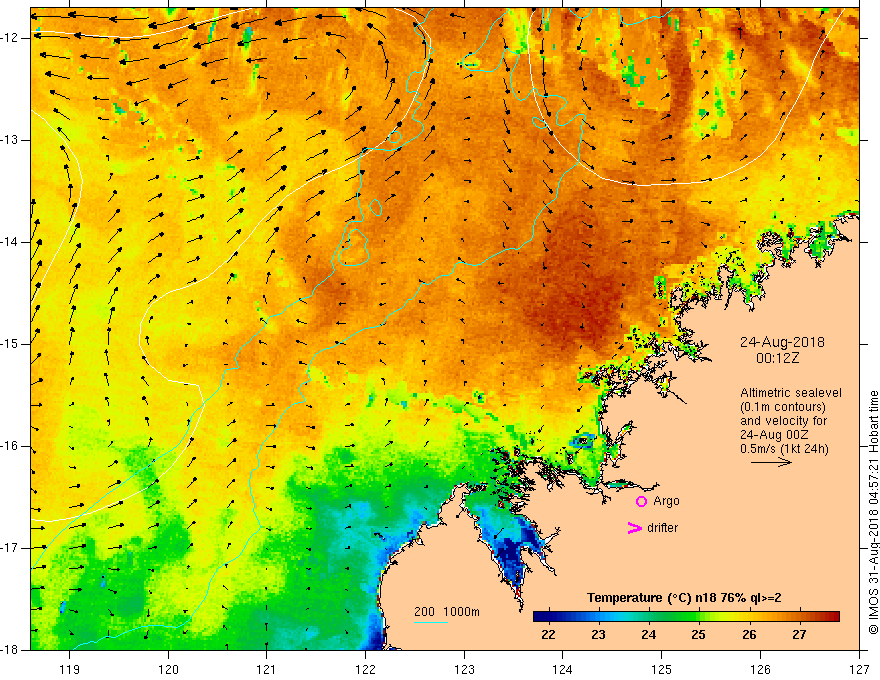
Task: Click the longitude axis label 126
Action: pyautogui.click(x=760, y=669)
